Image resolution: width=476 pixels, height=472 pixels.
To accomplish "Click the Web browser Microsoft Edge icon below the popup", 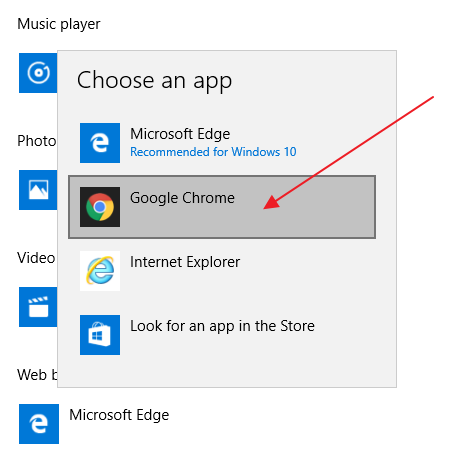I will tap(39, 424).
